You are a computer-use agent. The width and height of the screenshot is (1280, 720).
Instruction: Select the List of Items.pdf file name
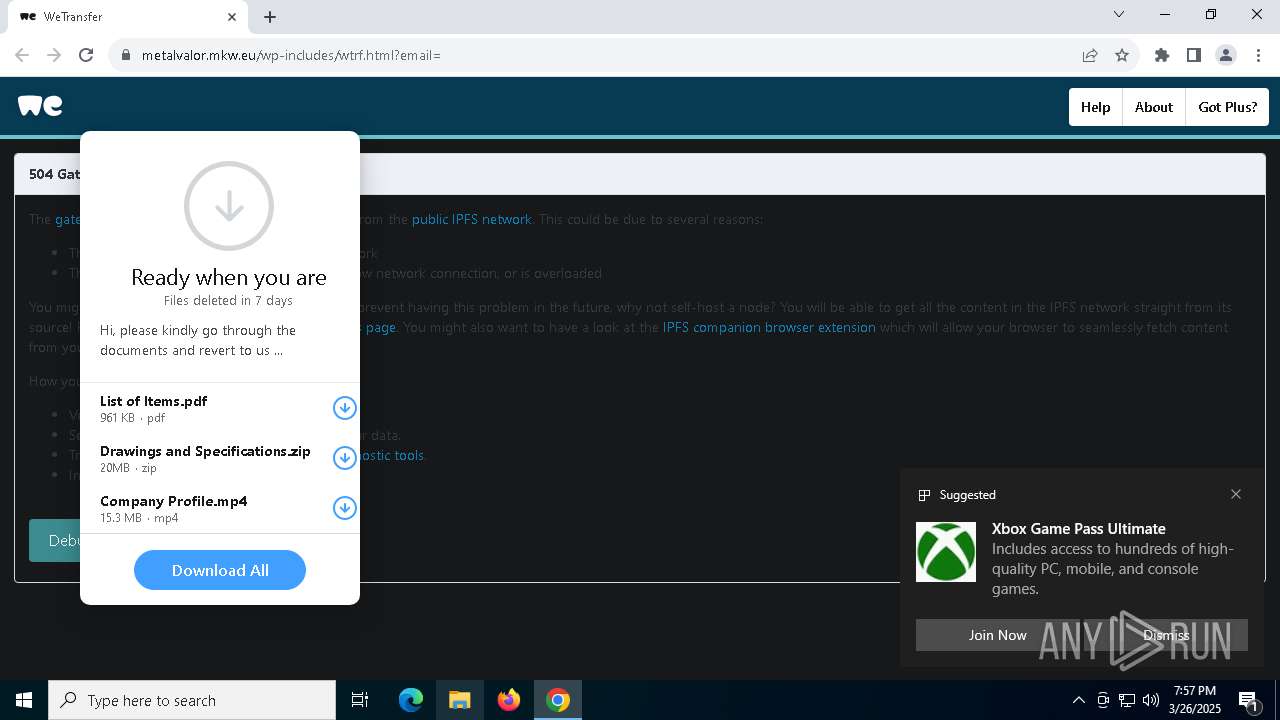153,401
